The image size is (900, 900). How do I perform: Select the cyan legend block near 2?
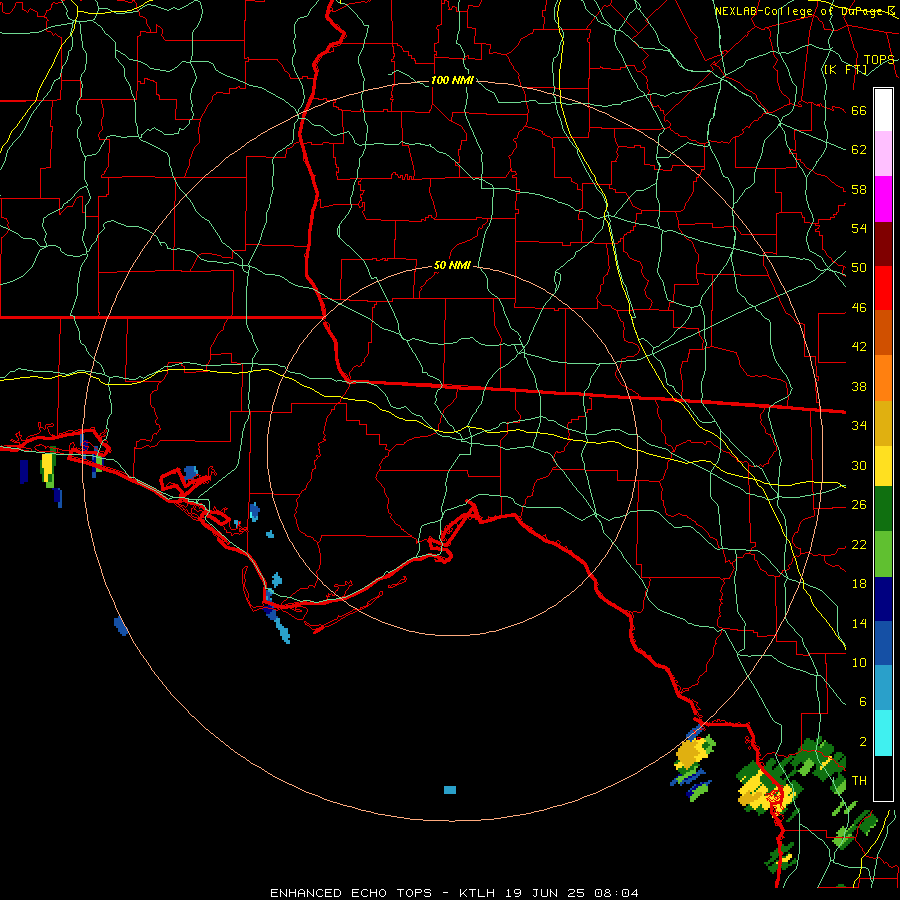point(883,733)
